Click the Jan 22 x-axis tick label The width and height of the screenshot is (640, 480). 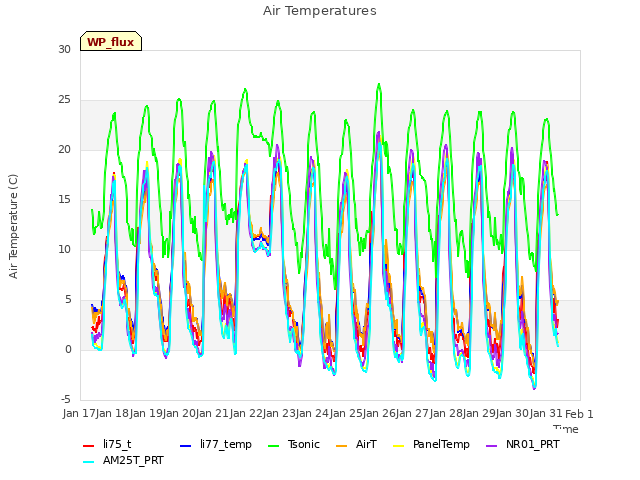point(246,414)
